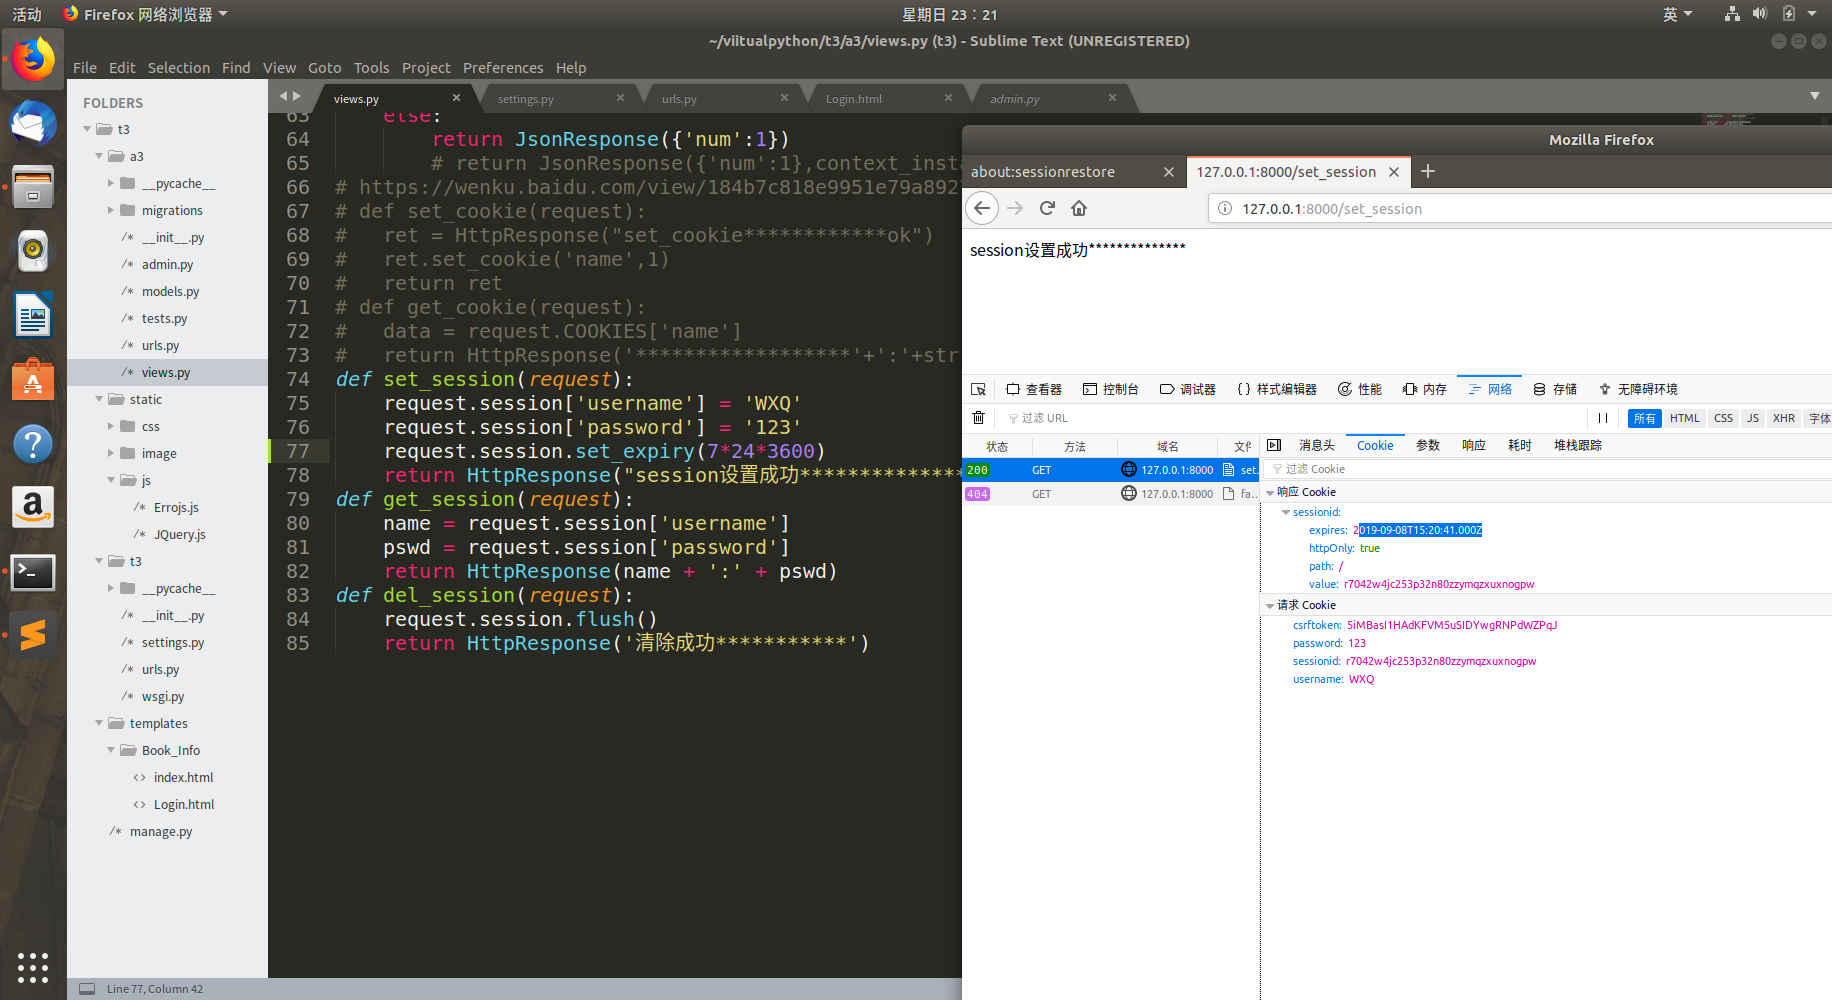This screenshot has width=1832, height=1000.
Task: Go forward in Firefox
Action: (x=1015, y=208)
